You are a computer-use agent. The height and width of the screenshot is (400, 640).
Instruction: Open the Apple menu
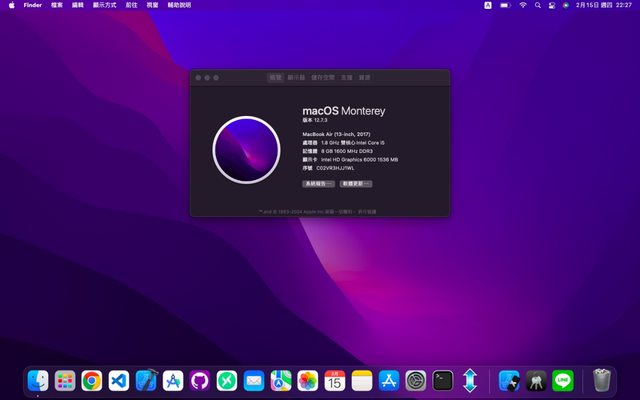click(x=11, y=5)
